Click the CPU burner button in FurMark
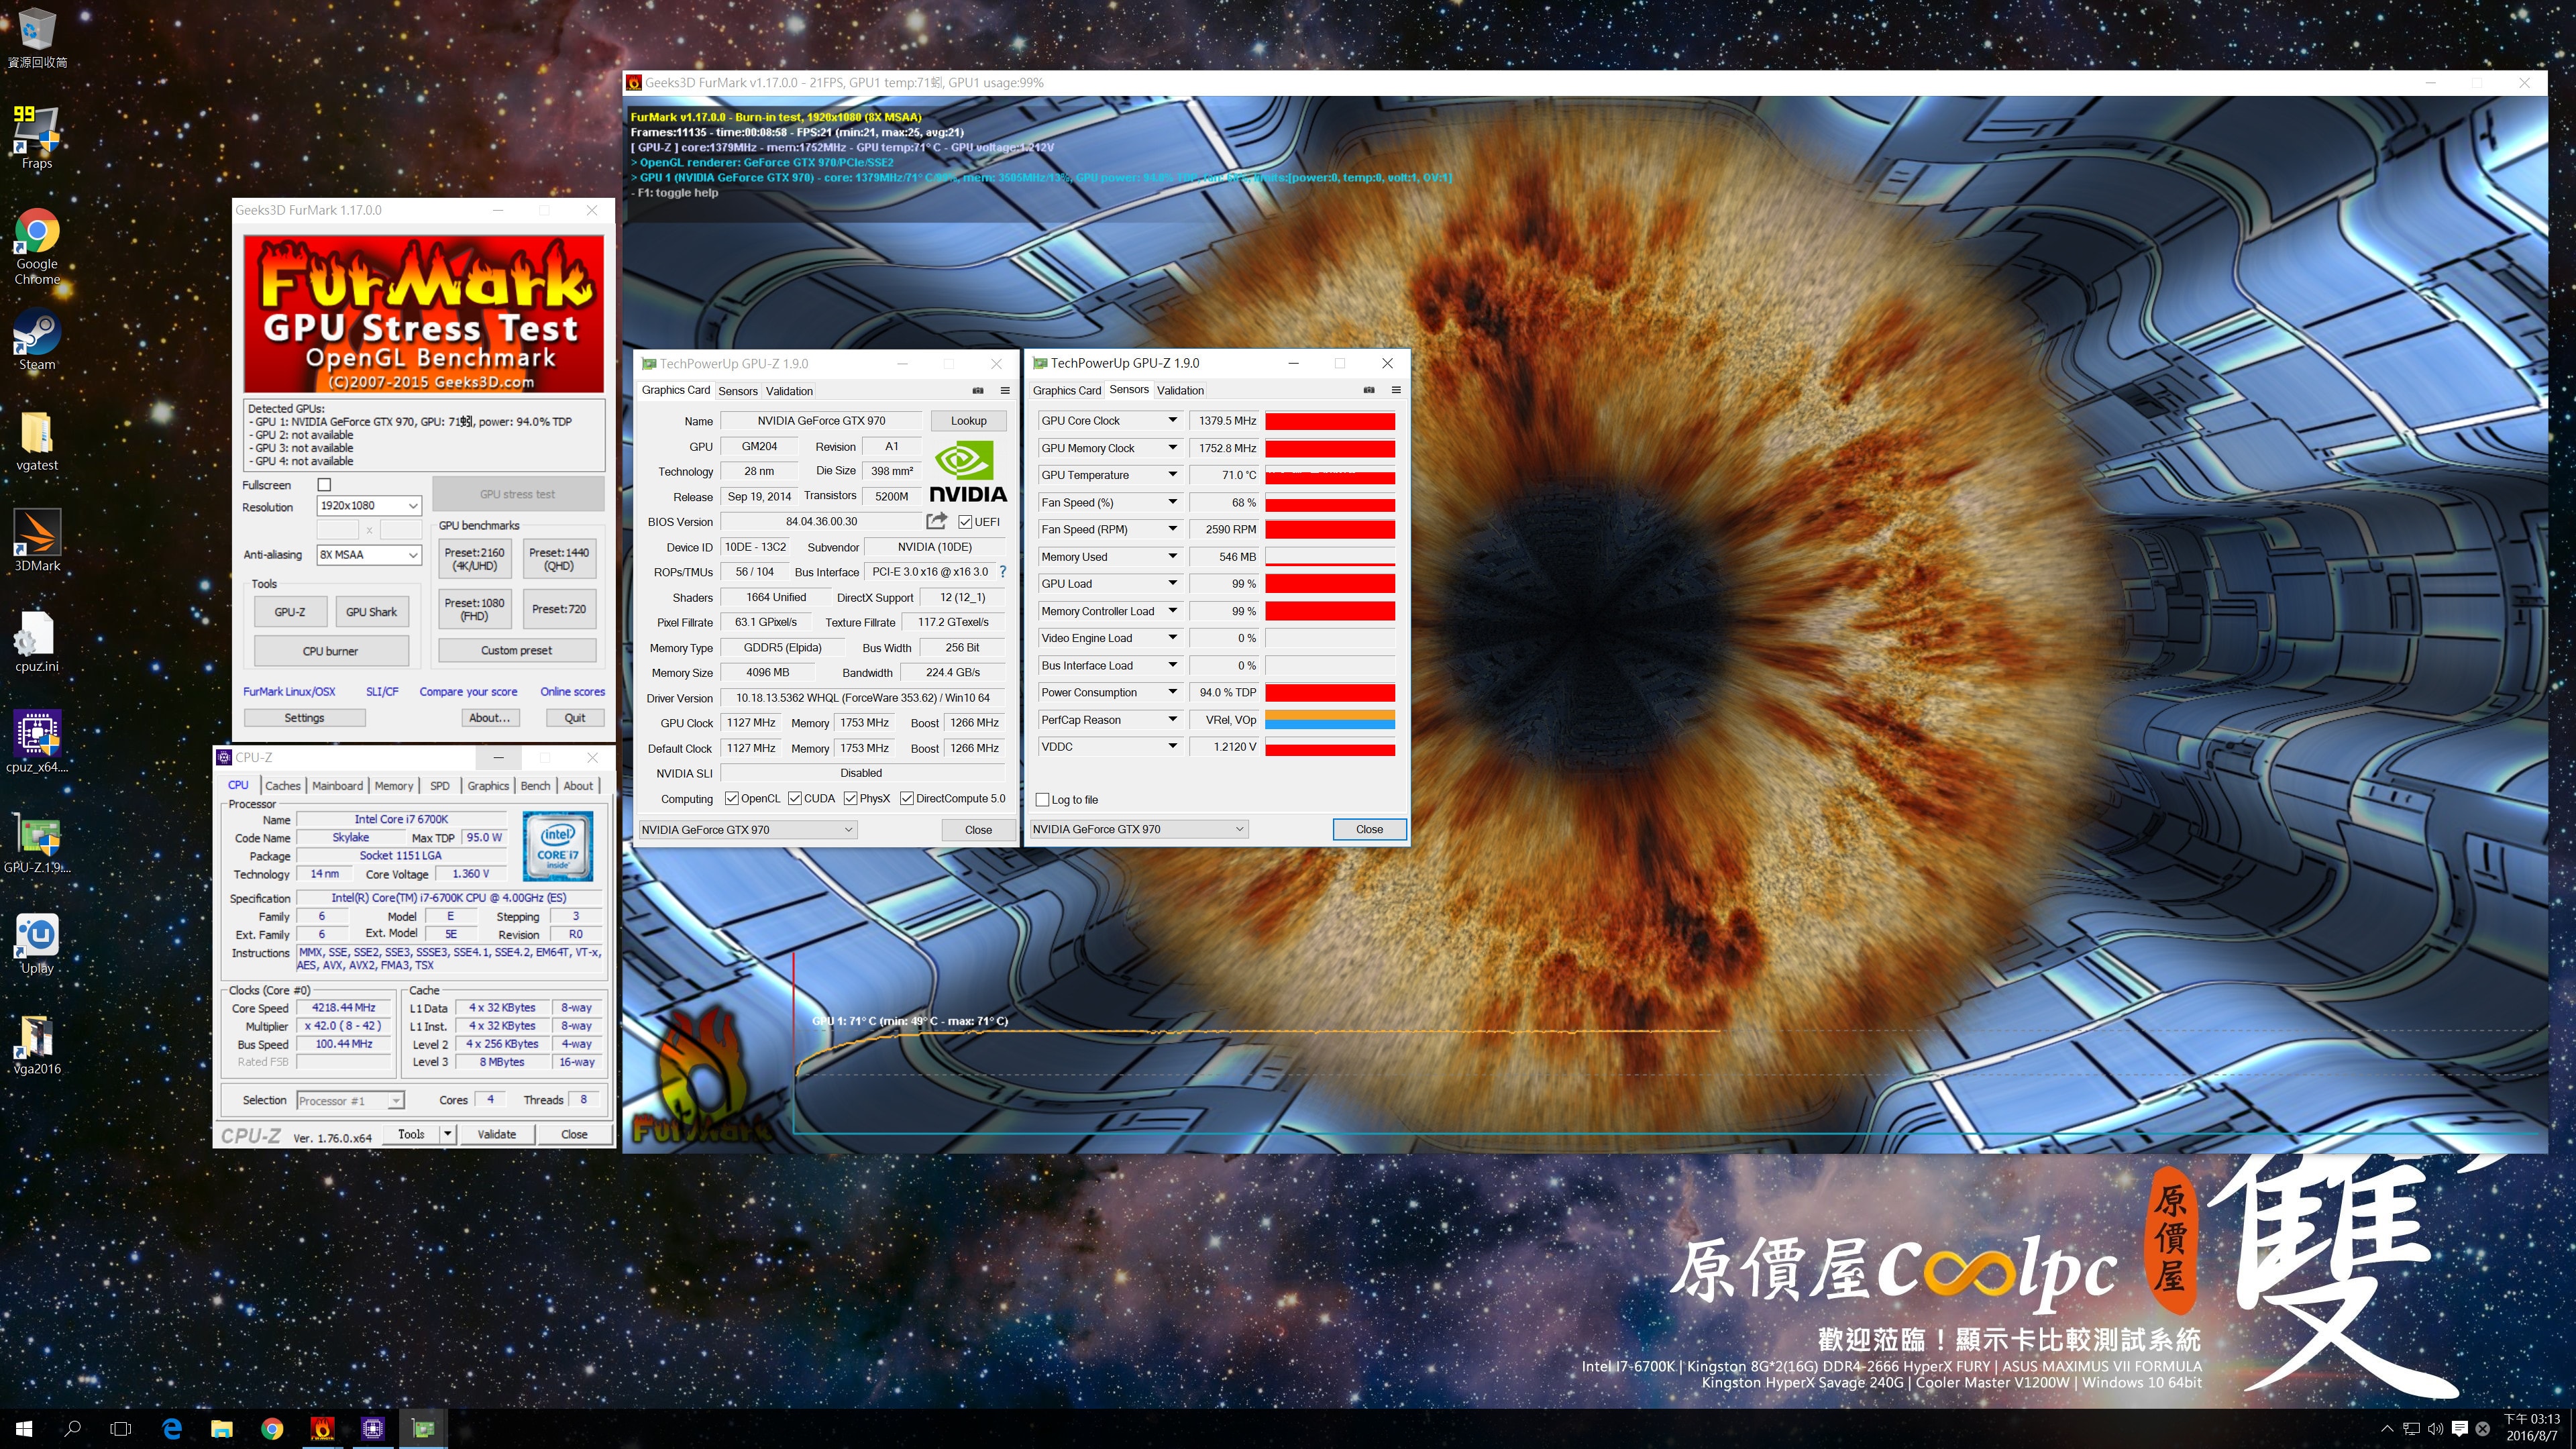 (x=330, y=651)
